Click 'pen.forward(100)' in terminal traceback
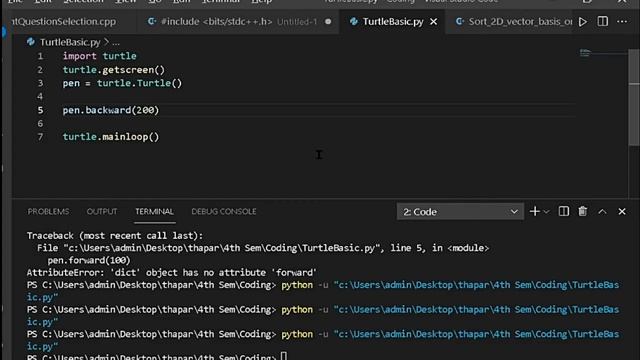Viewport: 640px width, 360px height. [x=89, y=260]
